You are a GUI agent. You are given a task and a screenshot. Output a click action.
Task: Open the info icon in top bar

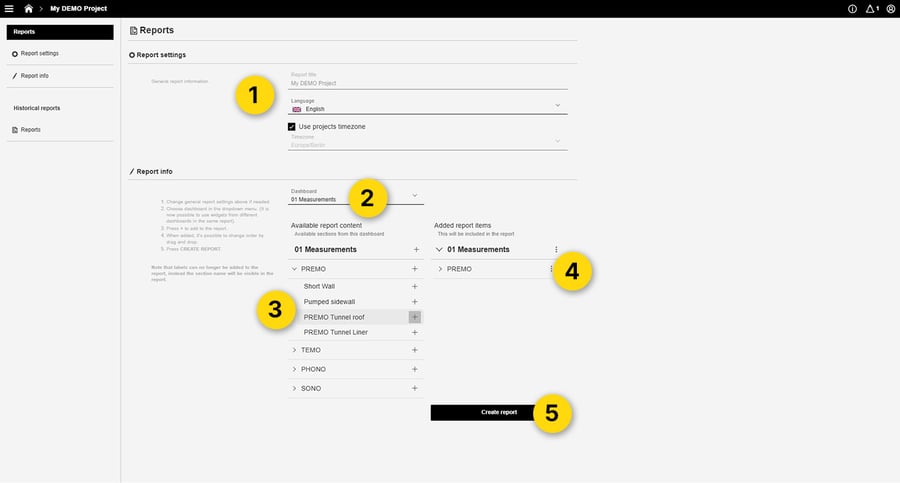click(852, 8)
